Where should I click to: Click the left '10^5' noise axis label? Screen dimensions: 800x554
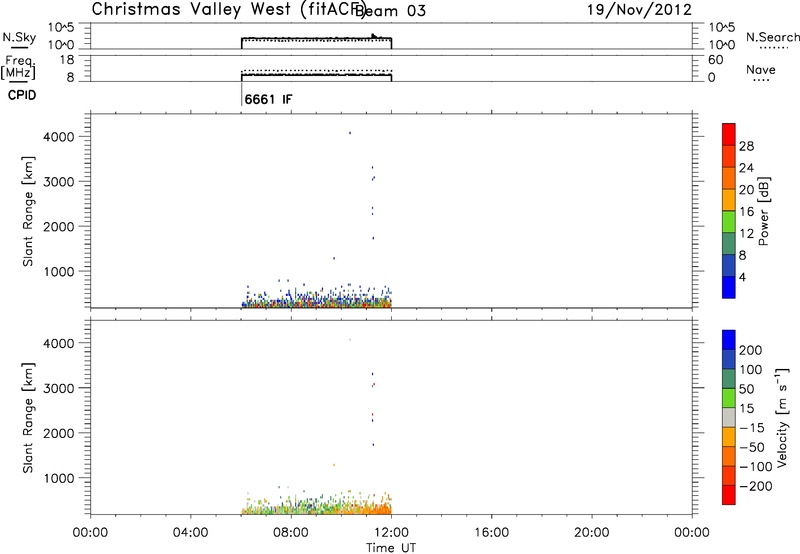tap(61, 28)
